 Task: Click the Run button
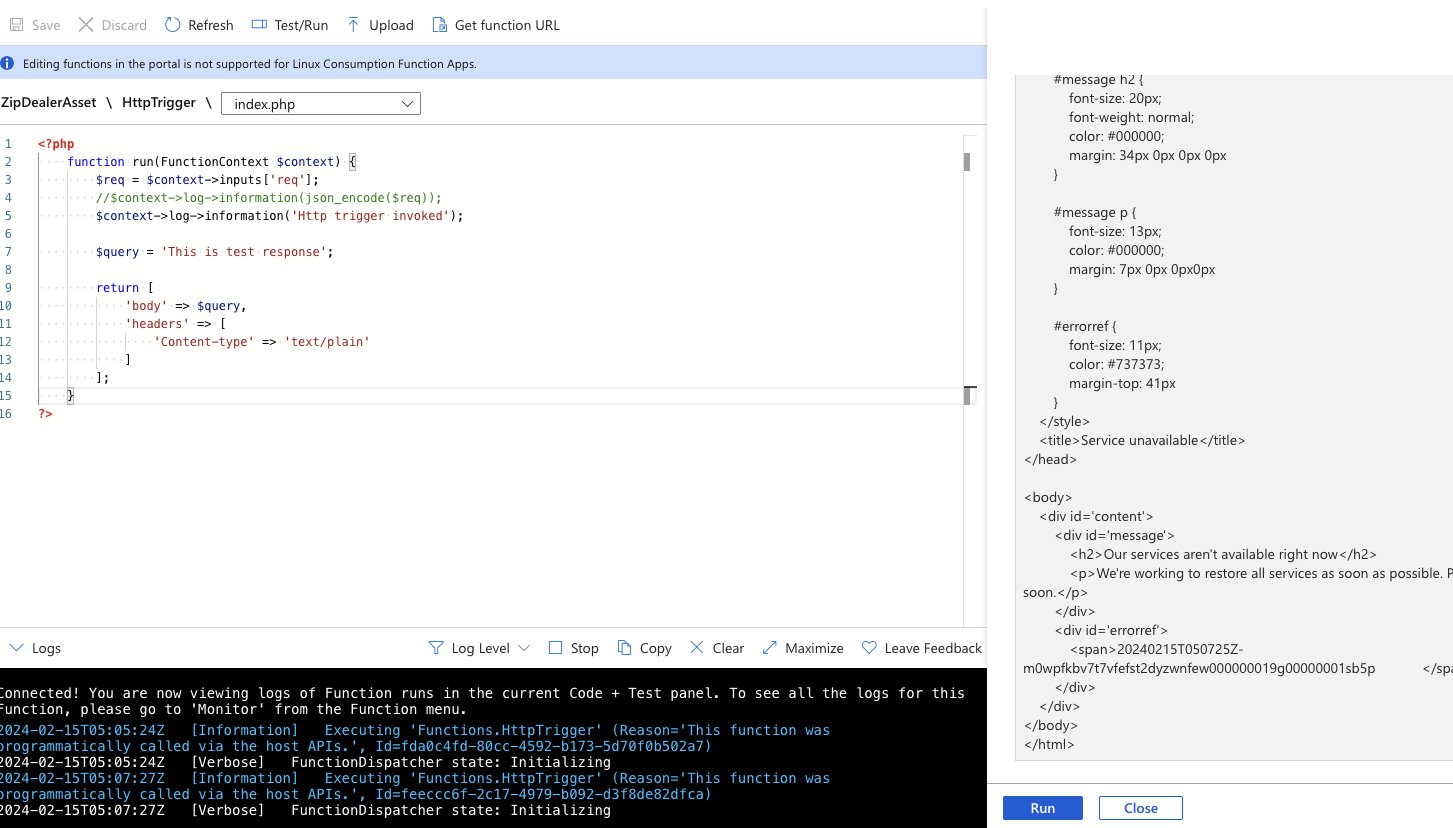click(x=1043, y=808)
